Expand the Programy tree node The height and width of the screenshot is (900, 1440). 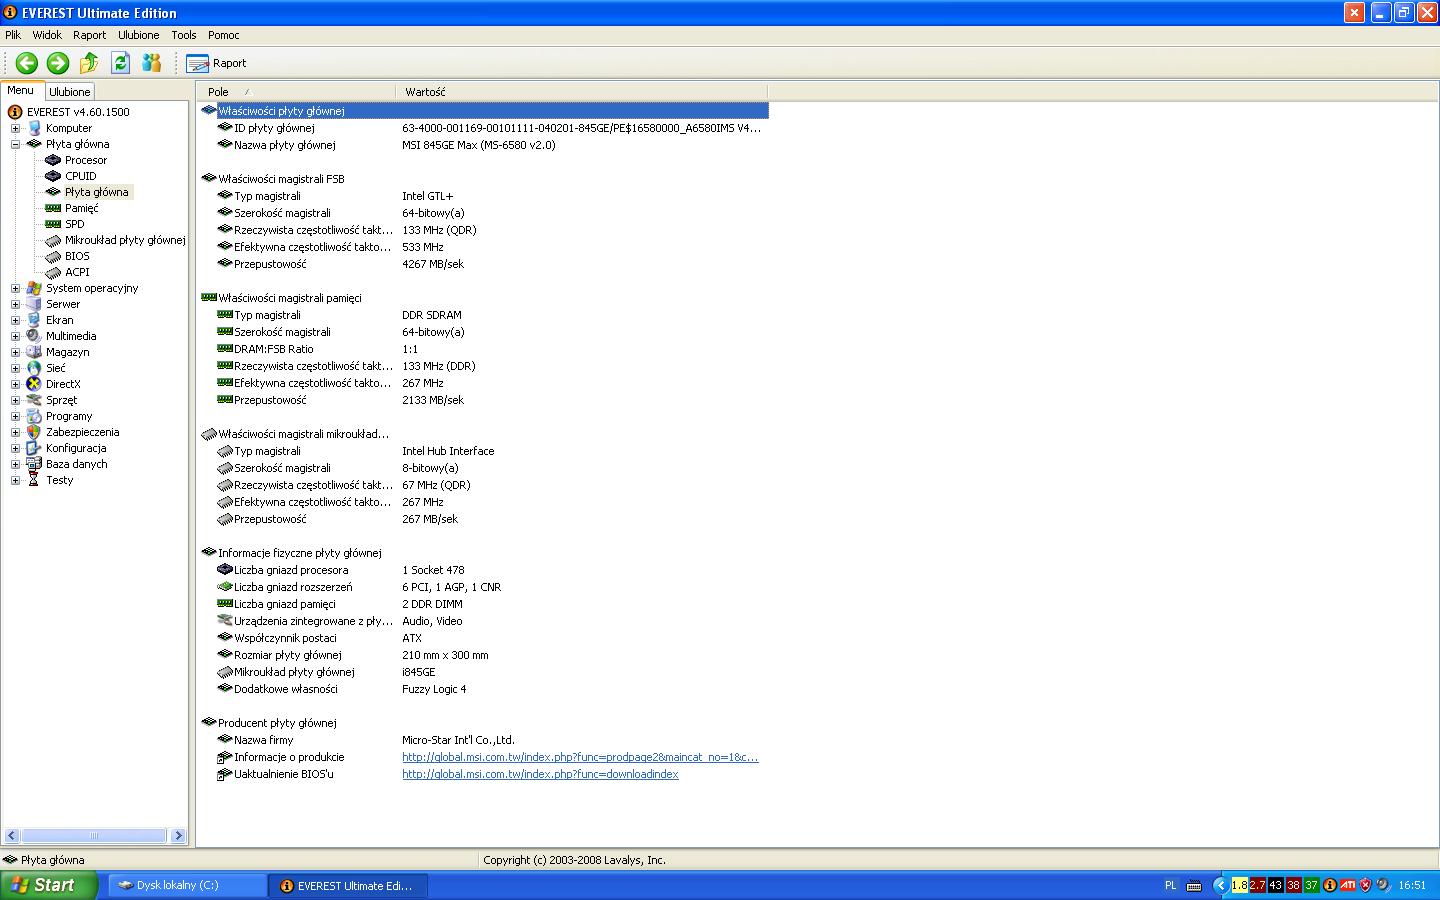(15, 416)
